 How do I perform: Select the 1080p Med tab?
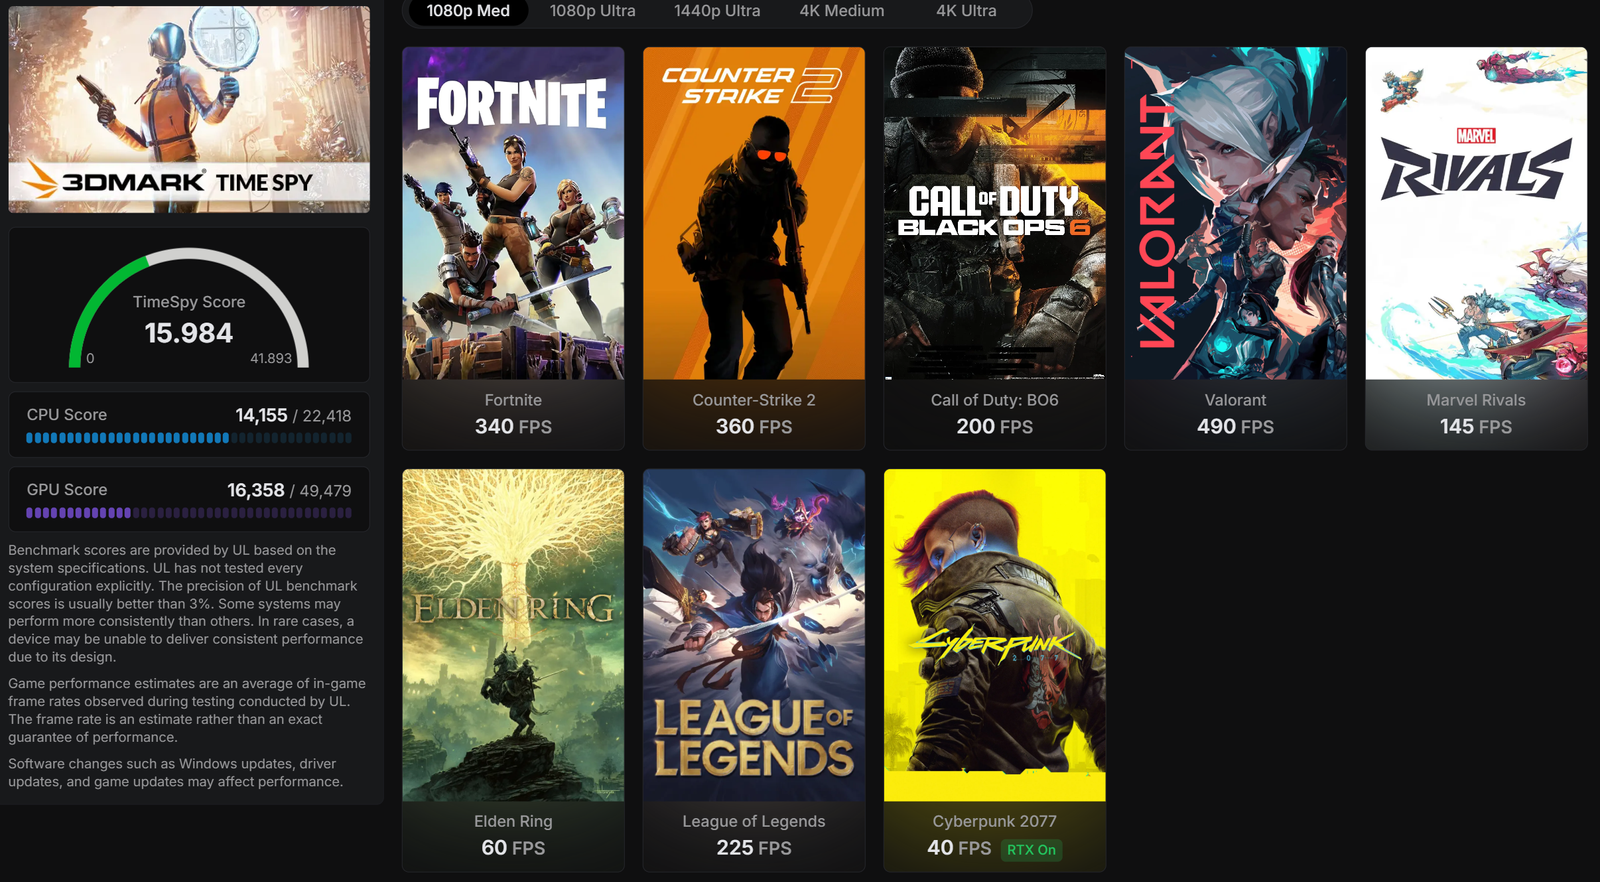(x=468, y=11)
